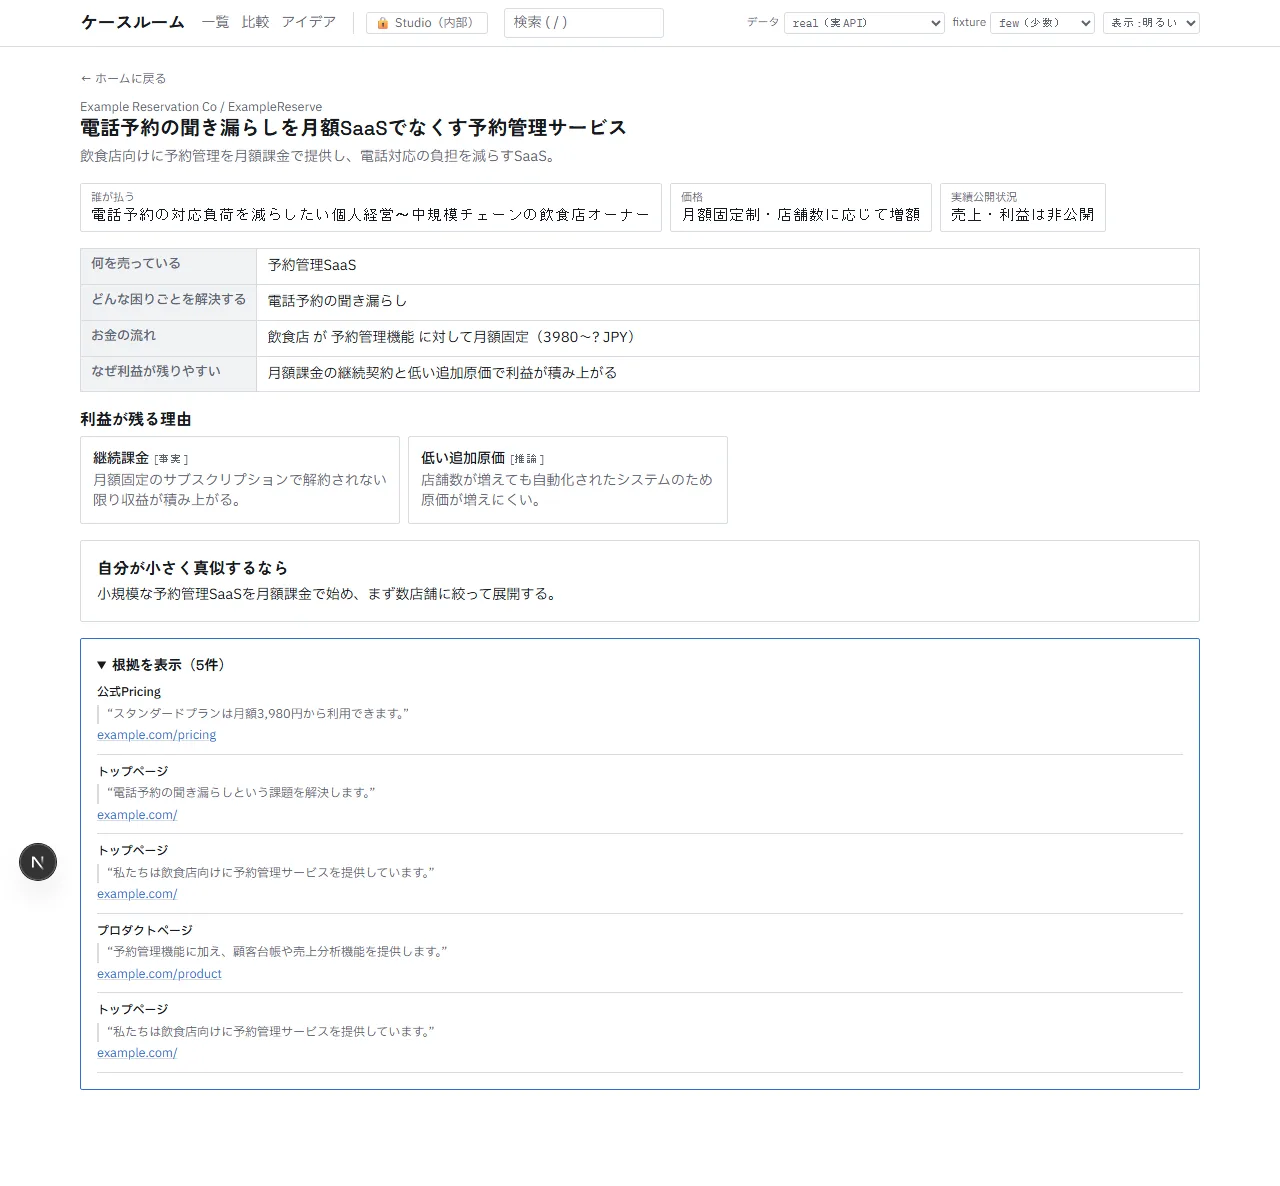Click the 売上・利益は非公開 status card
1280x1186 pixels.
(x=1023, y=207)
